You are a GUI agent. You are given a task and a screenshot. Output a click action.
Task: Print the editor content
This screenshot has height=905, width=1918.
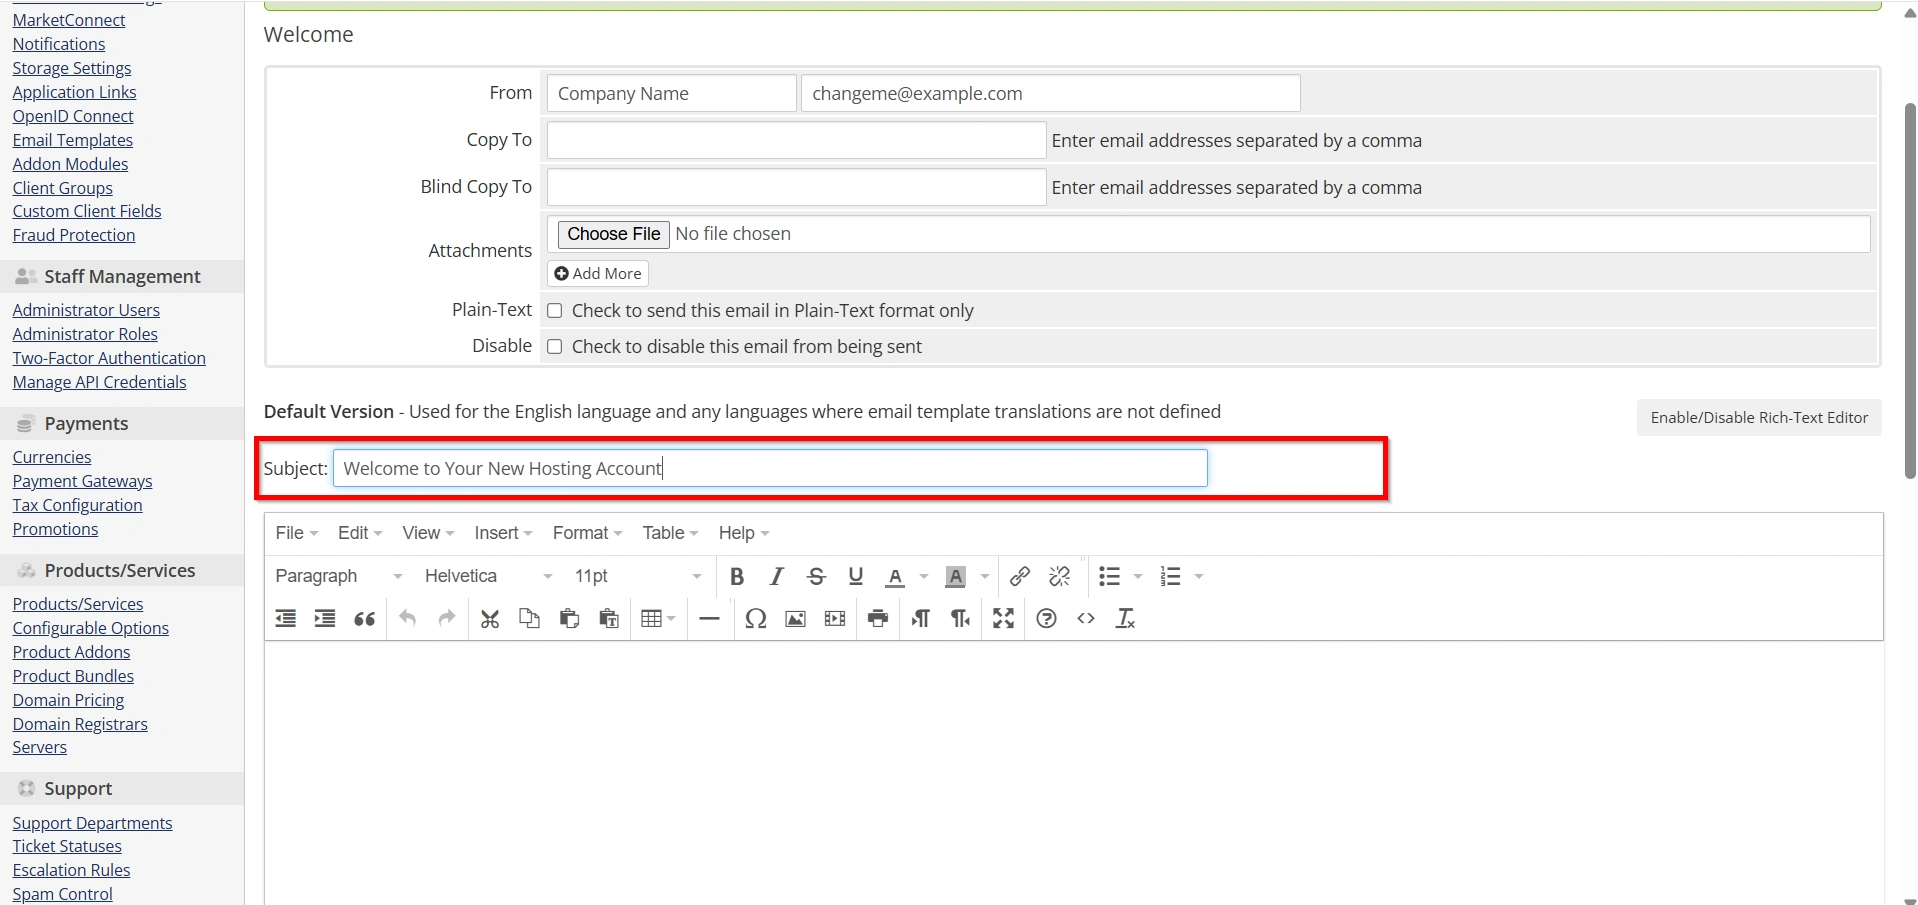pos(878,619)
